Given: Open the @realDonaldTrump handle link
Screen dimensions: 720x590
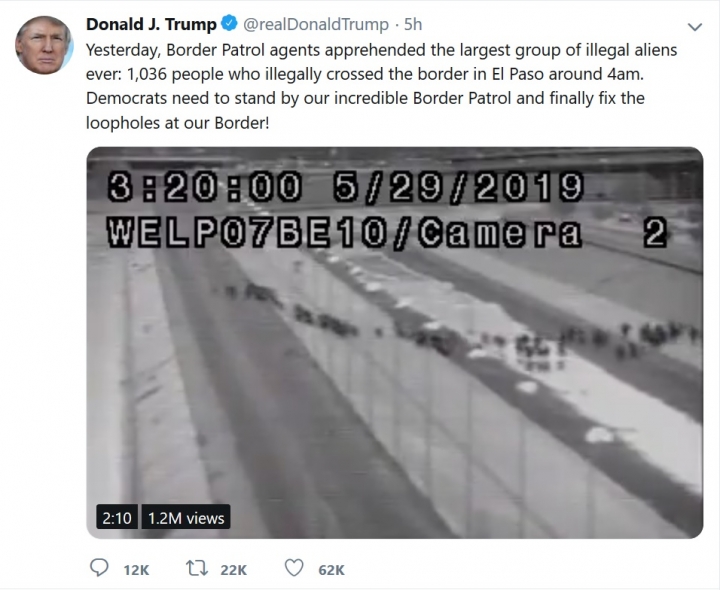Looking at the screenshot, I should tap(315, 24).
